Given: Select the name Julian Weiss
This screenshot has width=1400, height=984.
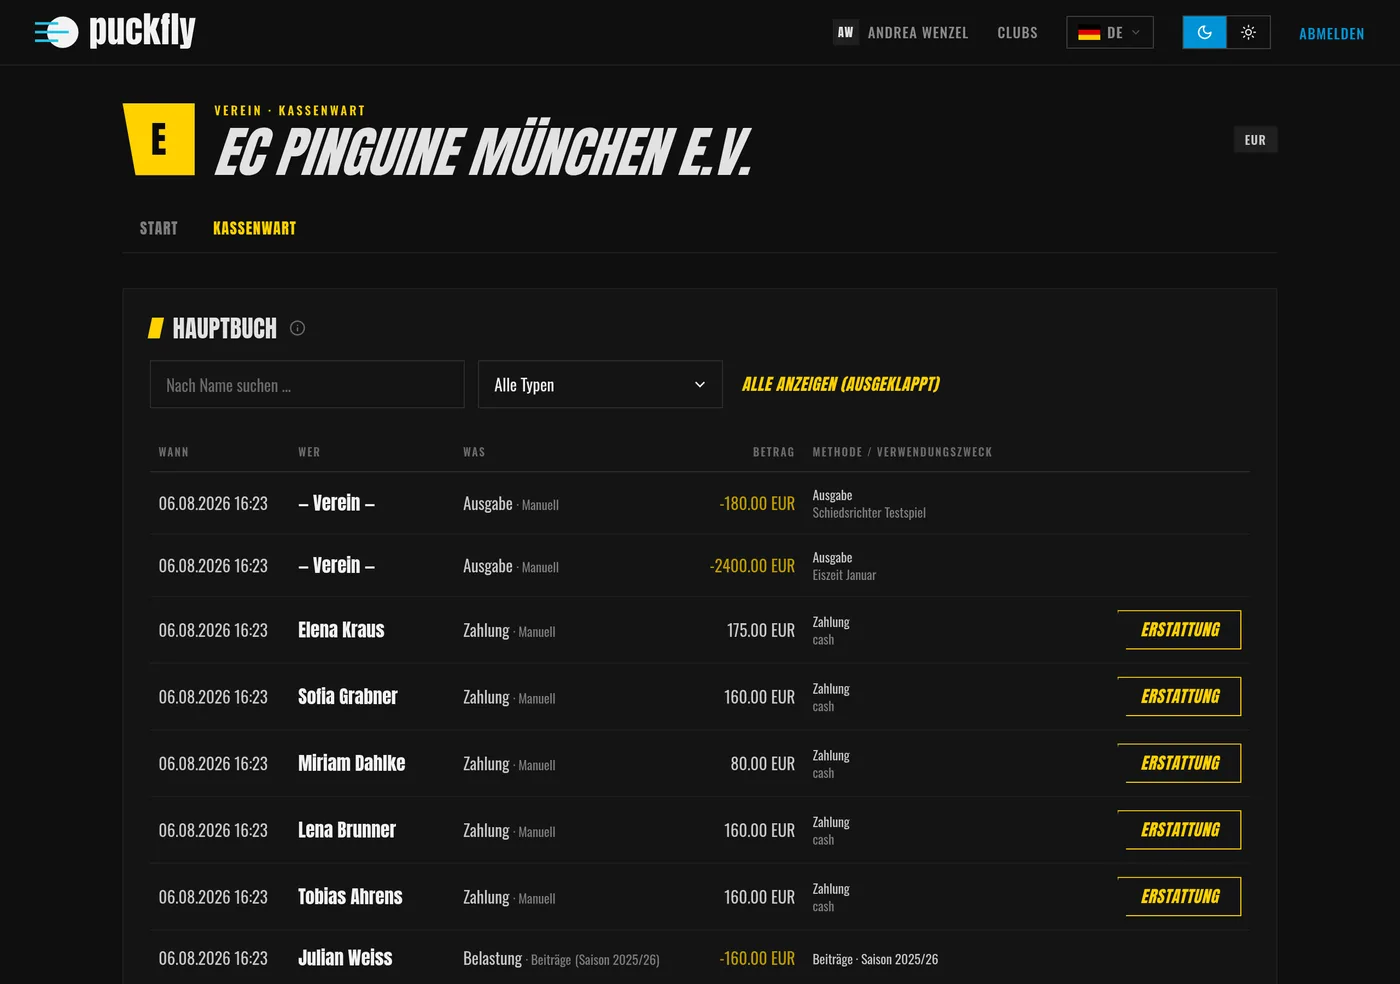Looking at the screenshot, I should point(345,958).
